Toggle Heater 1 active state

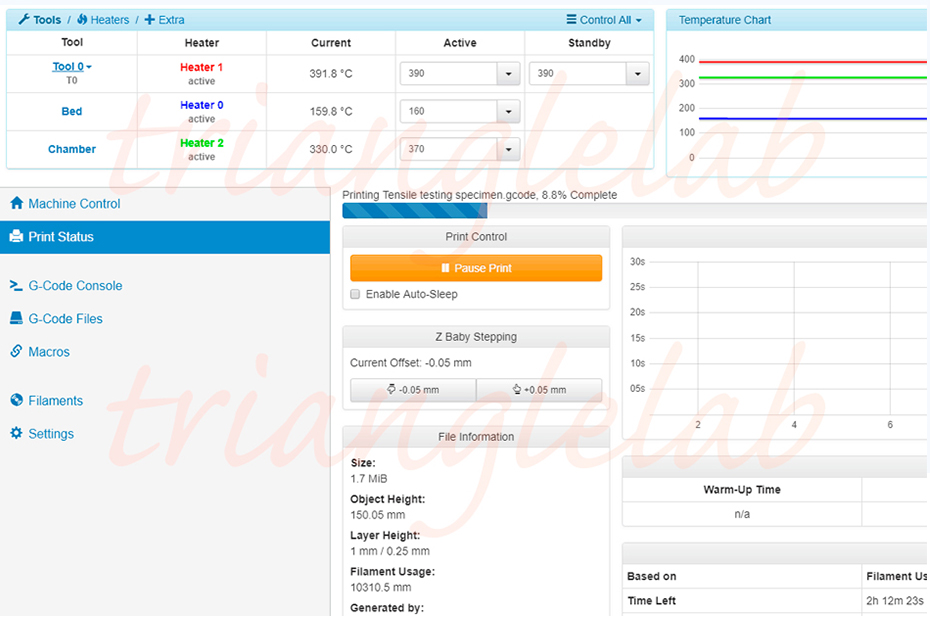[201, 67]
